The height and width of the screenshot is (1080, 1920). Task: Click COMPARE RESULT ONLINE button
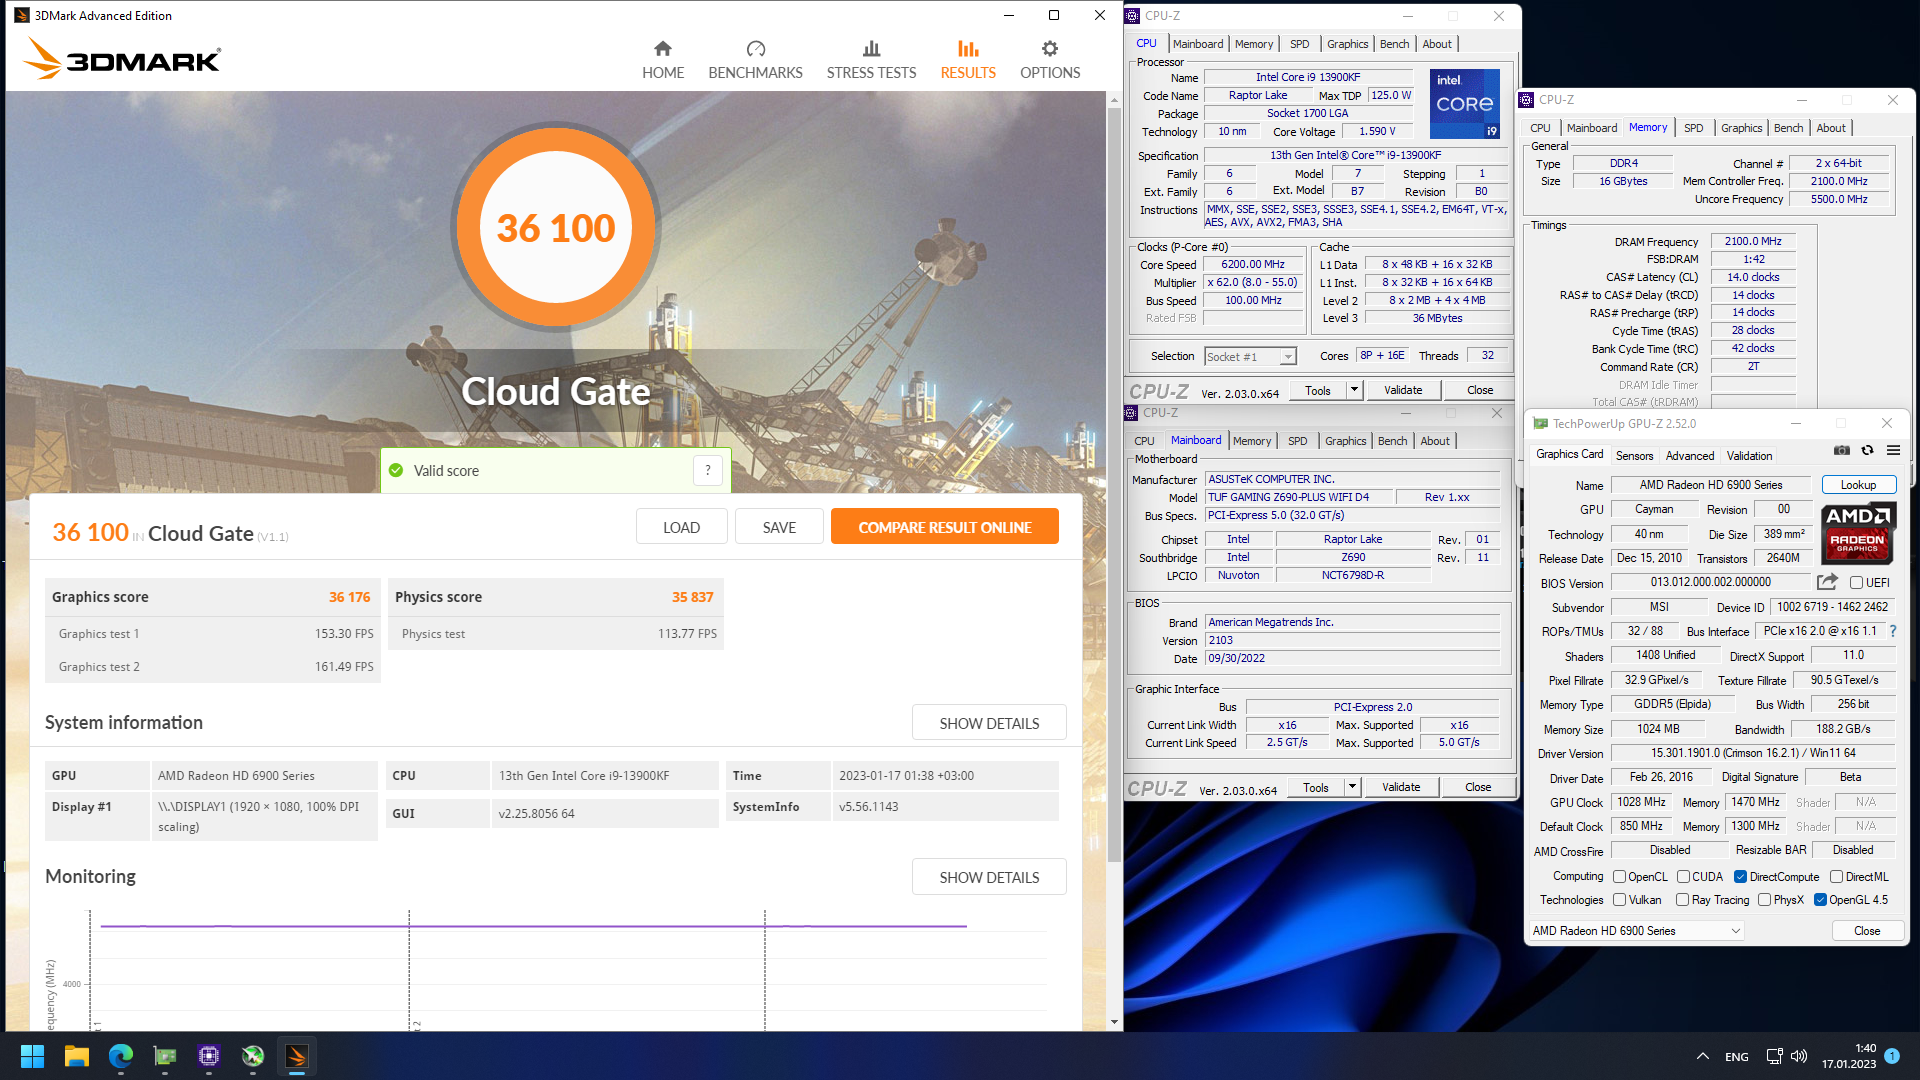click(944, 527)
